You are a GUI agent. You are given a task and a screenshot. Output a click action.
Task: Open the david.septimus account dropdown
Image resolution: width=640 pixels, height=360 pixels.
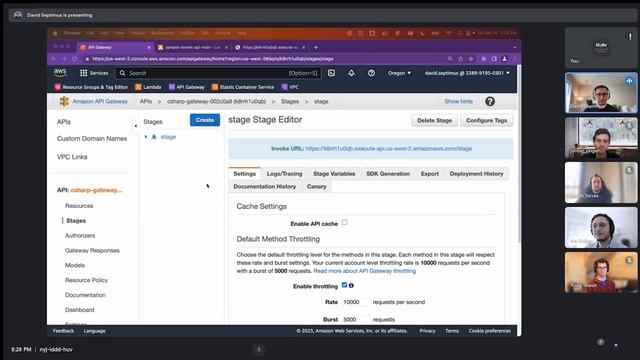pyautogui.click(x=467, y=73)
